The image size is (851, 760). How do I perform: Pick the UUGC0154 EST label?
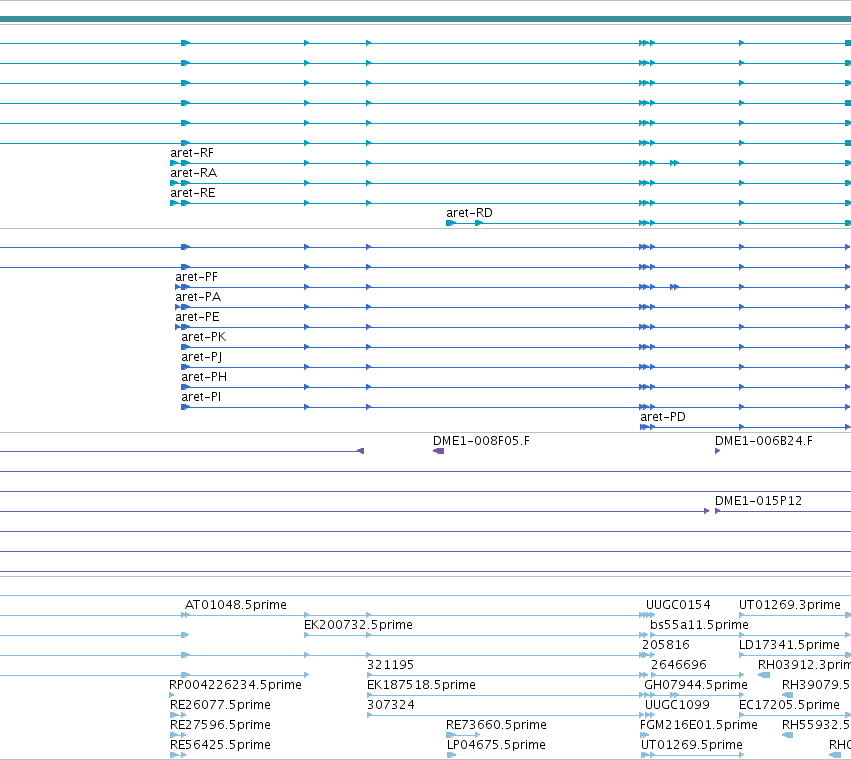(x=678, y=605)
